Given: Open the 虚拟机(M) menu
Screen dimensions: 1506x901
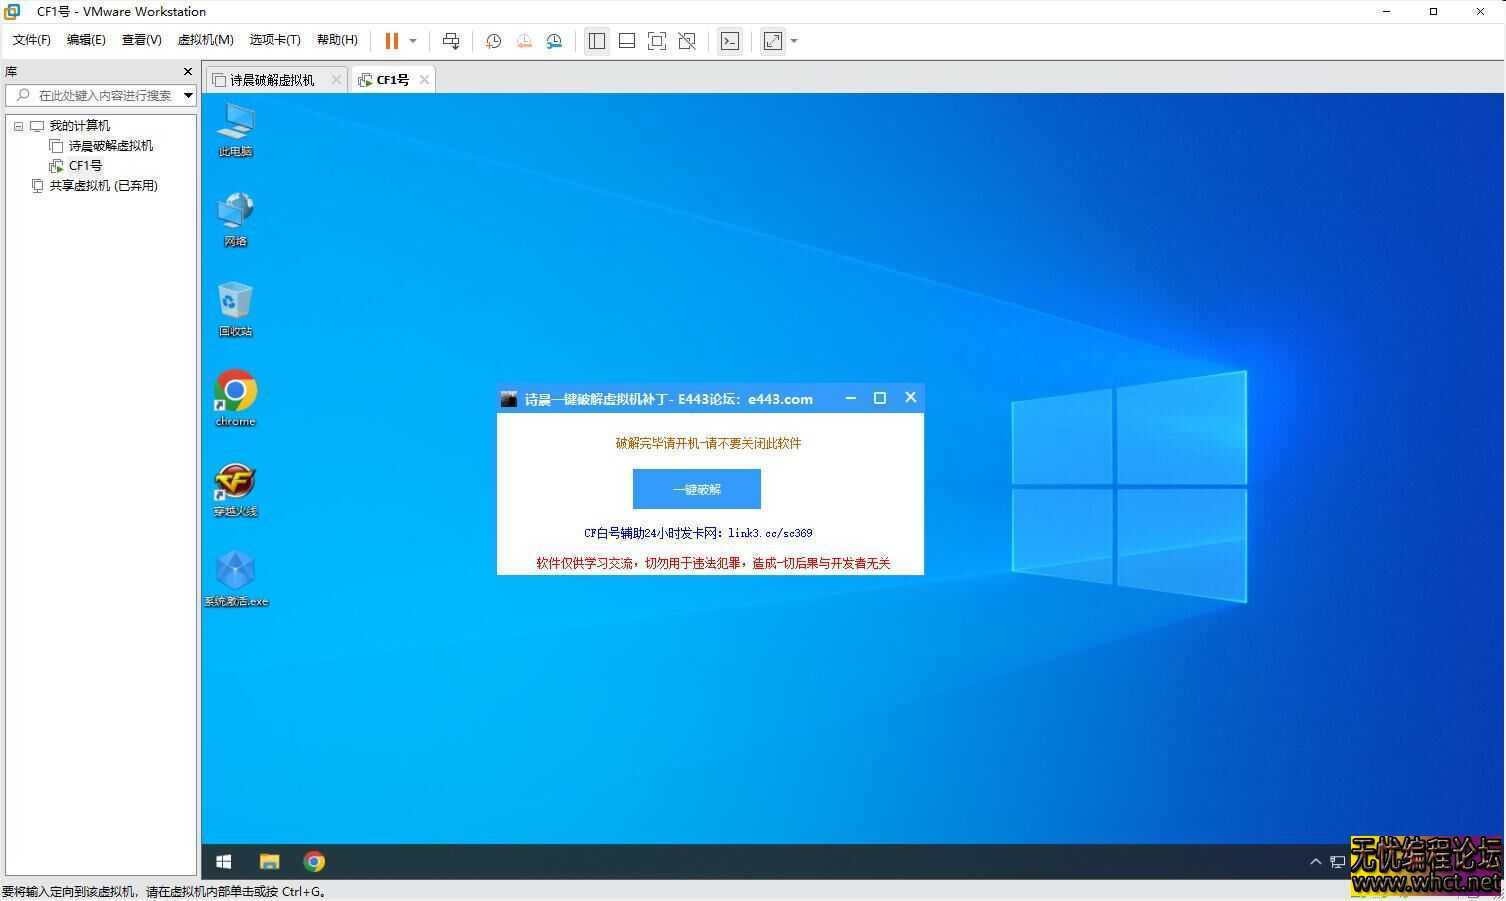Looking at the screenshot, I should tap(205, 40).
